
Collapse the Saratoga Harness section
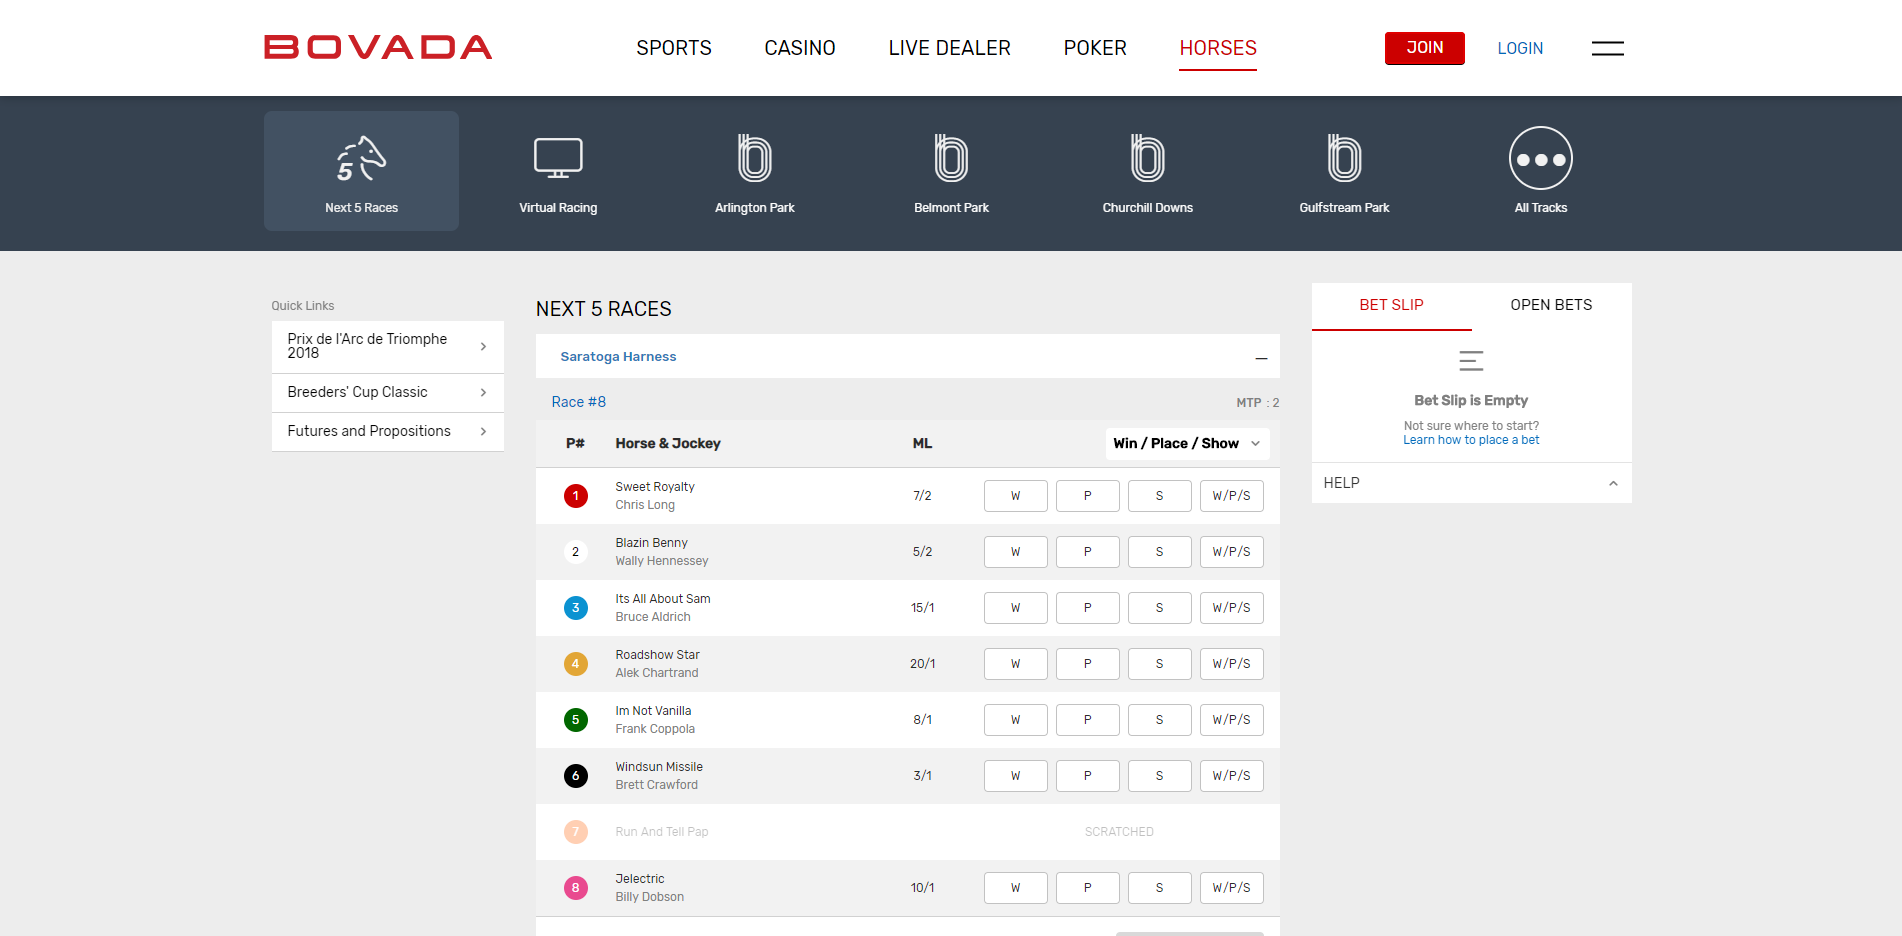click(x=1260, y=356)
